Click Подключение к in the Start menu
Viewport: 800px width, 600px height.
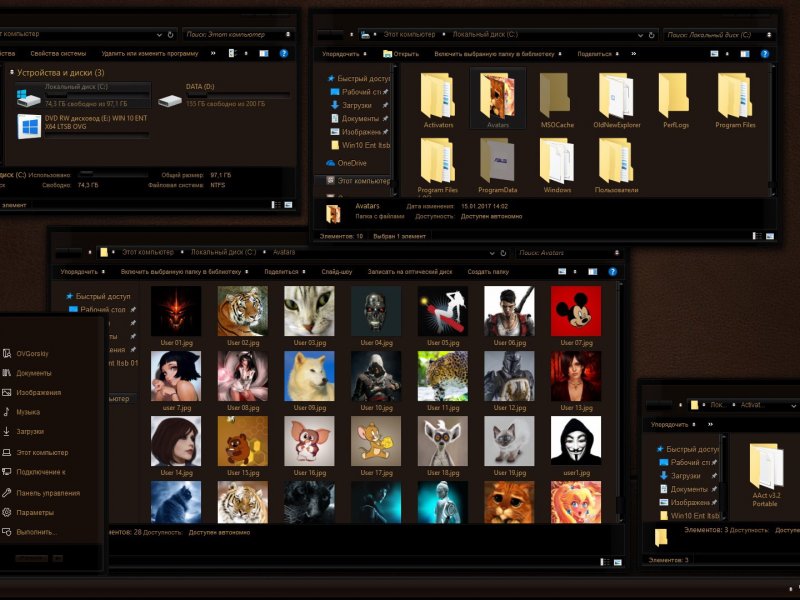point(34,472)
